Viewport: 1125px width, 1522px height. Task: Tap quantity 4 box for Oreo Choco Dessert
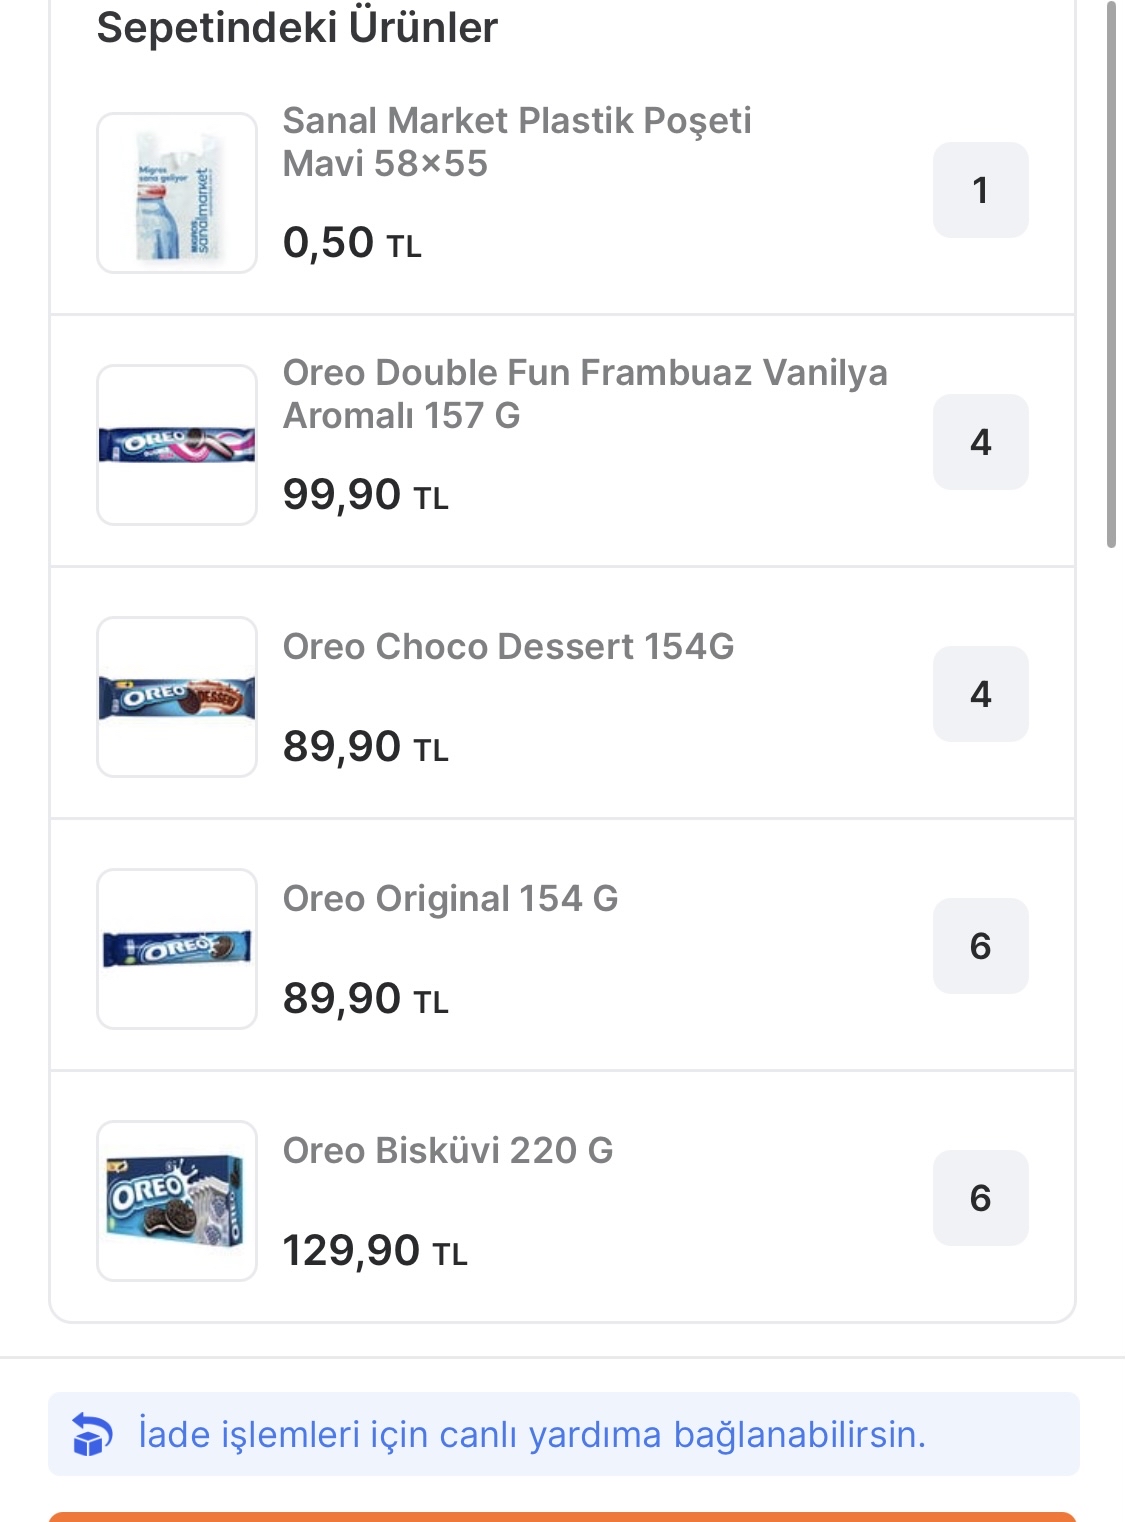tap(980, 694)
